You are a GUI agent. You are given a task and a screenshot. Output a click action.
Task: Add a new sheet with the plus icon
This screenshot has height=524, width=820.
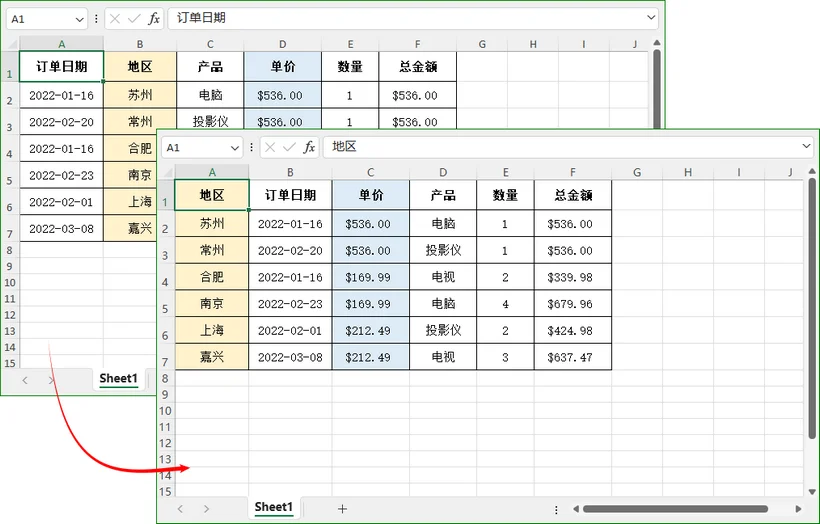coord(342,508)
